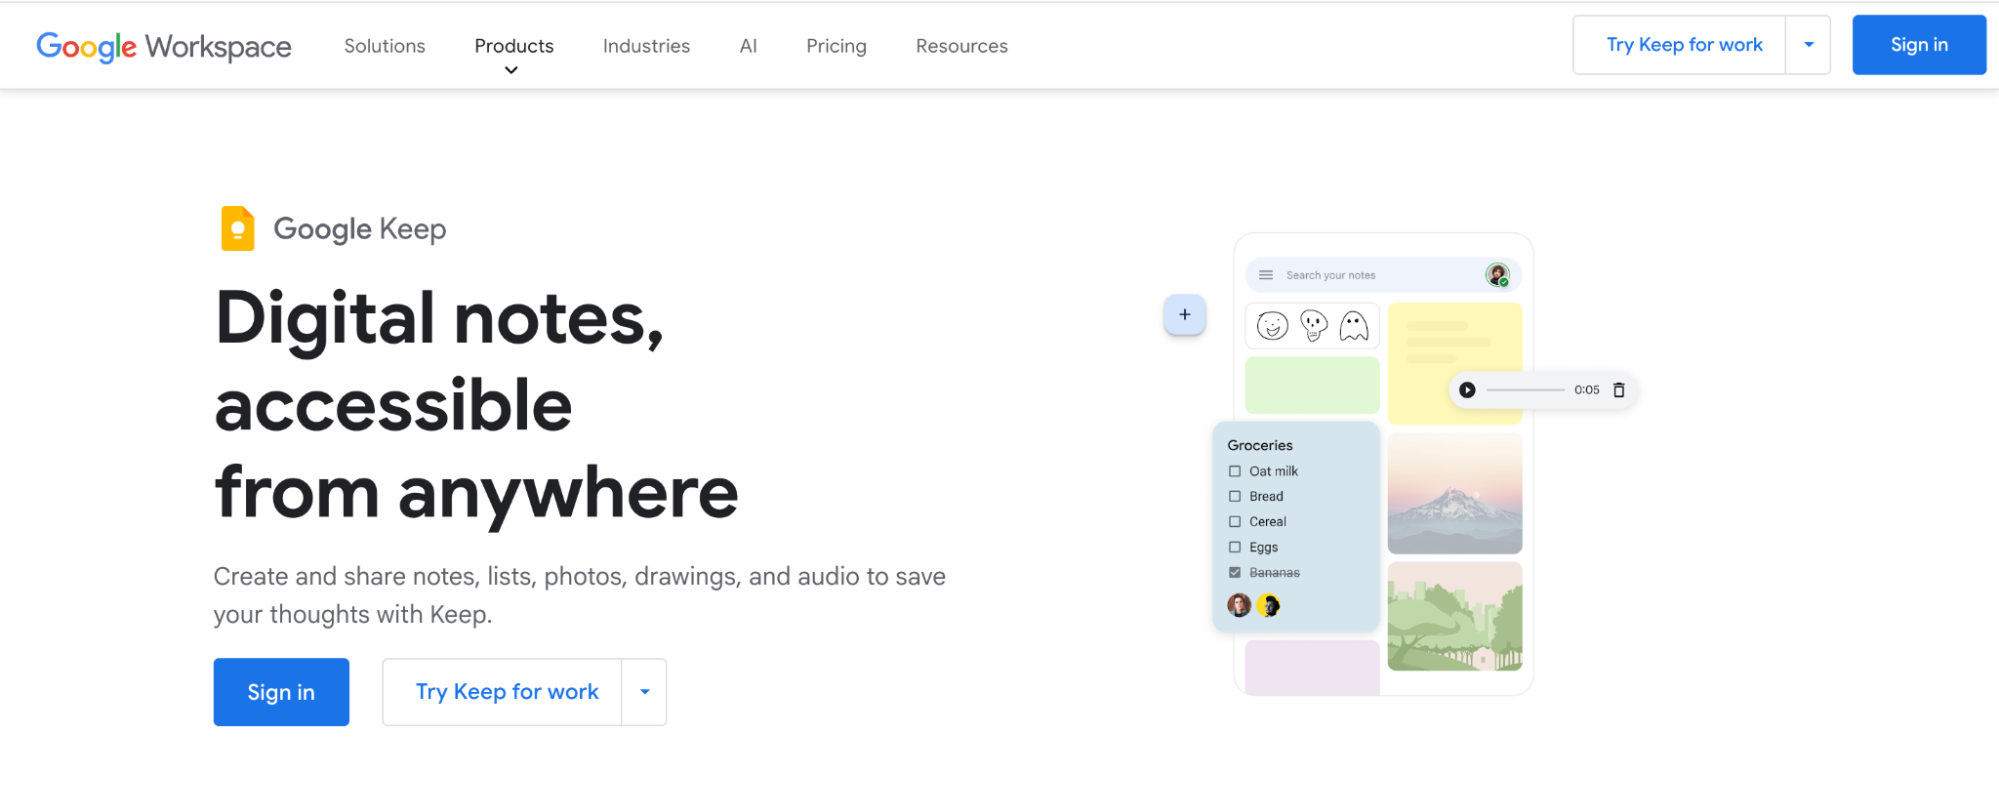
Task: Click the Sign in button in header
Action: click(1919, 45)
